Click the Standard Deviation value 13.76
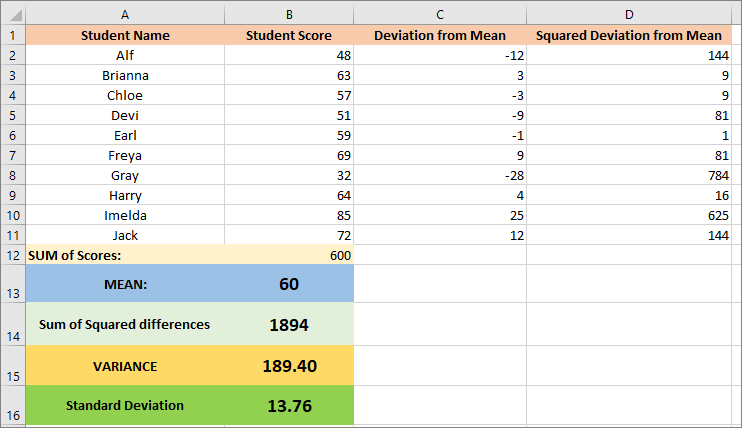742x428 pixels. point(289,405)
